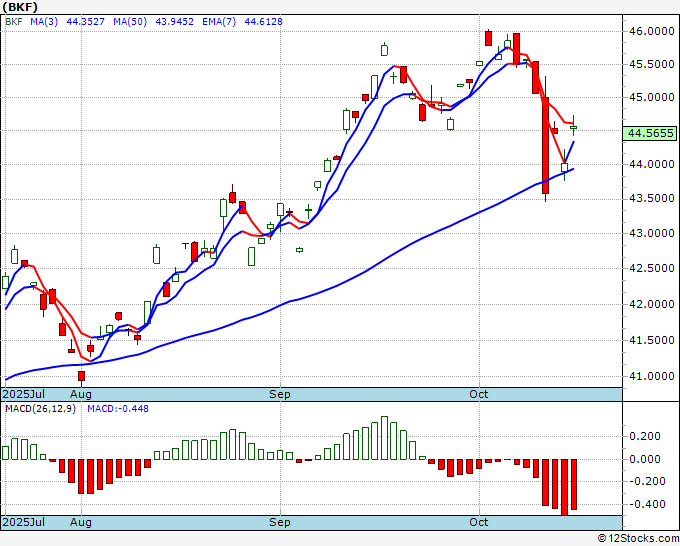Click the 45.0000 price axis label
Screen dimensions: 680x546
652,97
